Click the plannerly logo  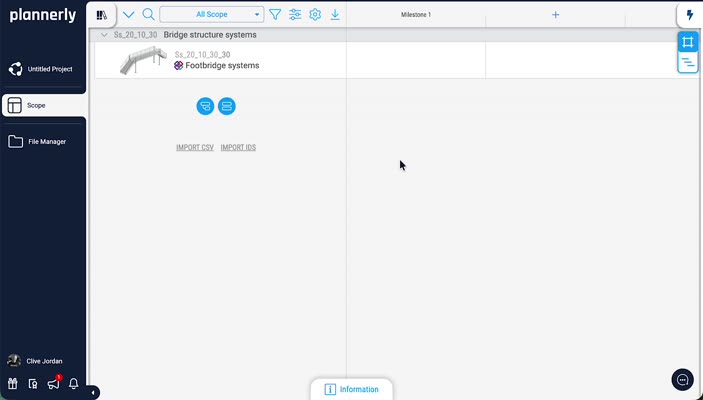coord(43,15)
